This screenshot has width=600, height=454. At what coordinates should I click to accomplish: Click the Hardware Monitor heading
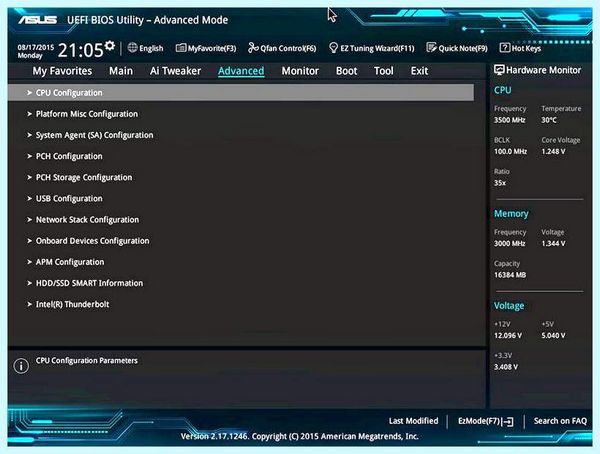coord(543,70)
